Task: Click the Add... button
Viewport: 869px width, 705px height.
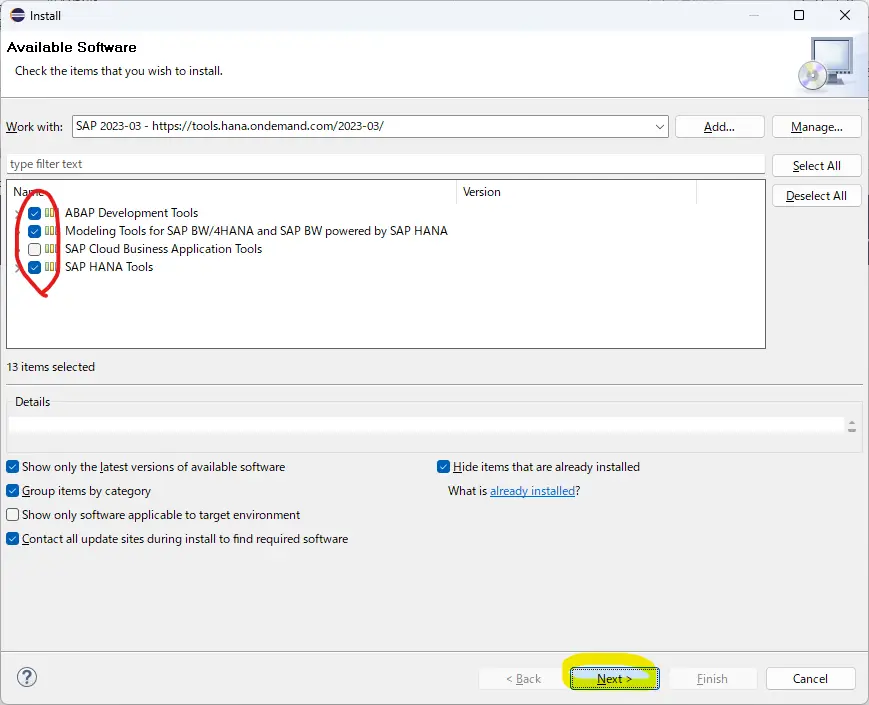Action: (x=719, y=127)
